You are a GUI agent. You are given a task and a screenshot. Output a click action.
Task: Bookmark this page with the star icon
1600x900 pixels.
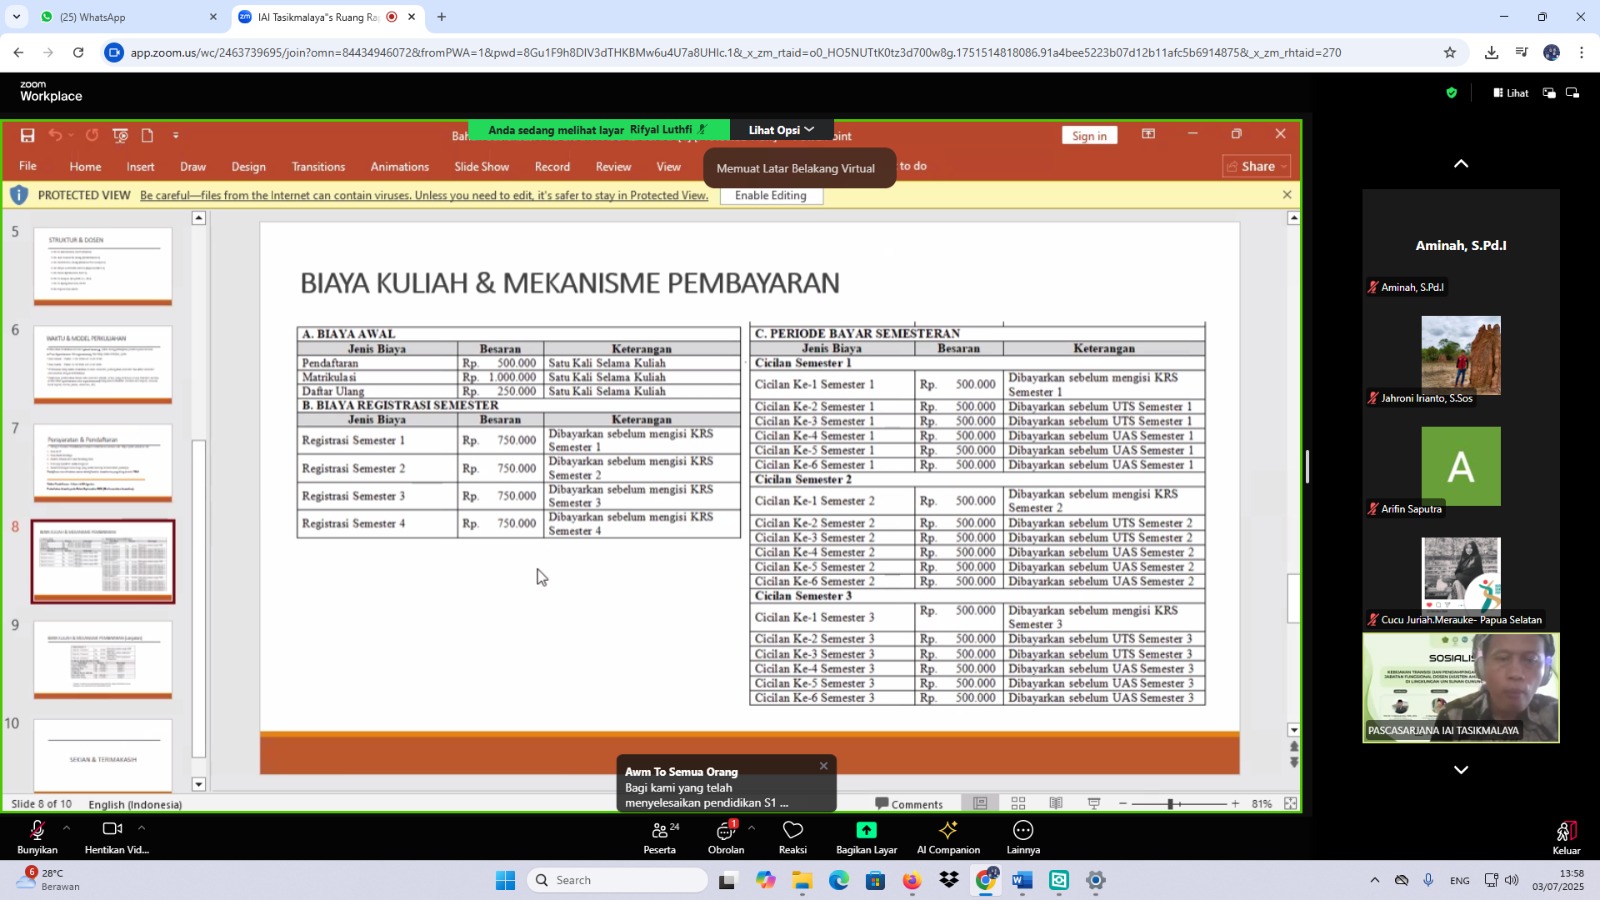point(1449,53)
